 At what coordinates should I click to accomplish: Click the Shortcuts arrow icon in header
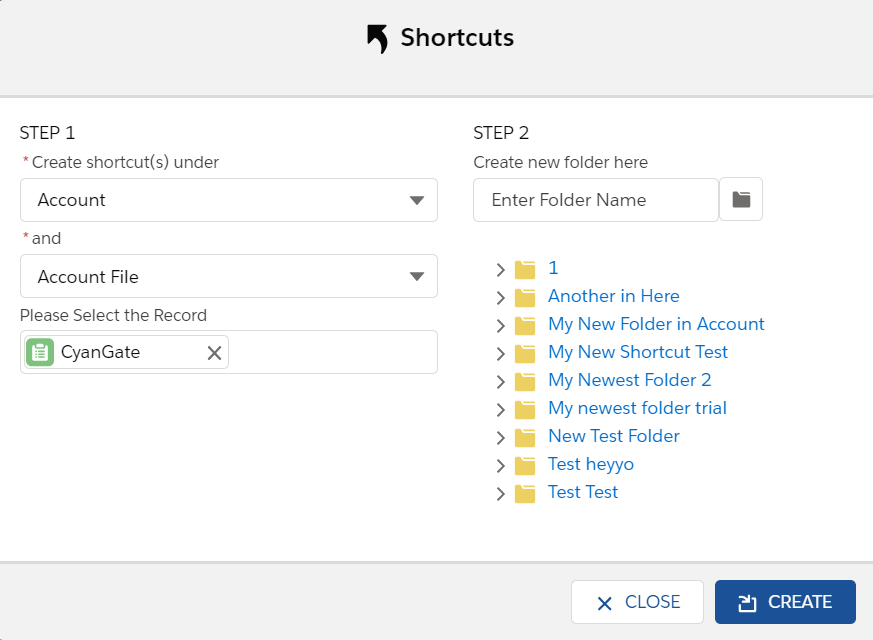(x=377, y=39)
